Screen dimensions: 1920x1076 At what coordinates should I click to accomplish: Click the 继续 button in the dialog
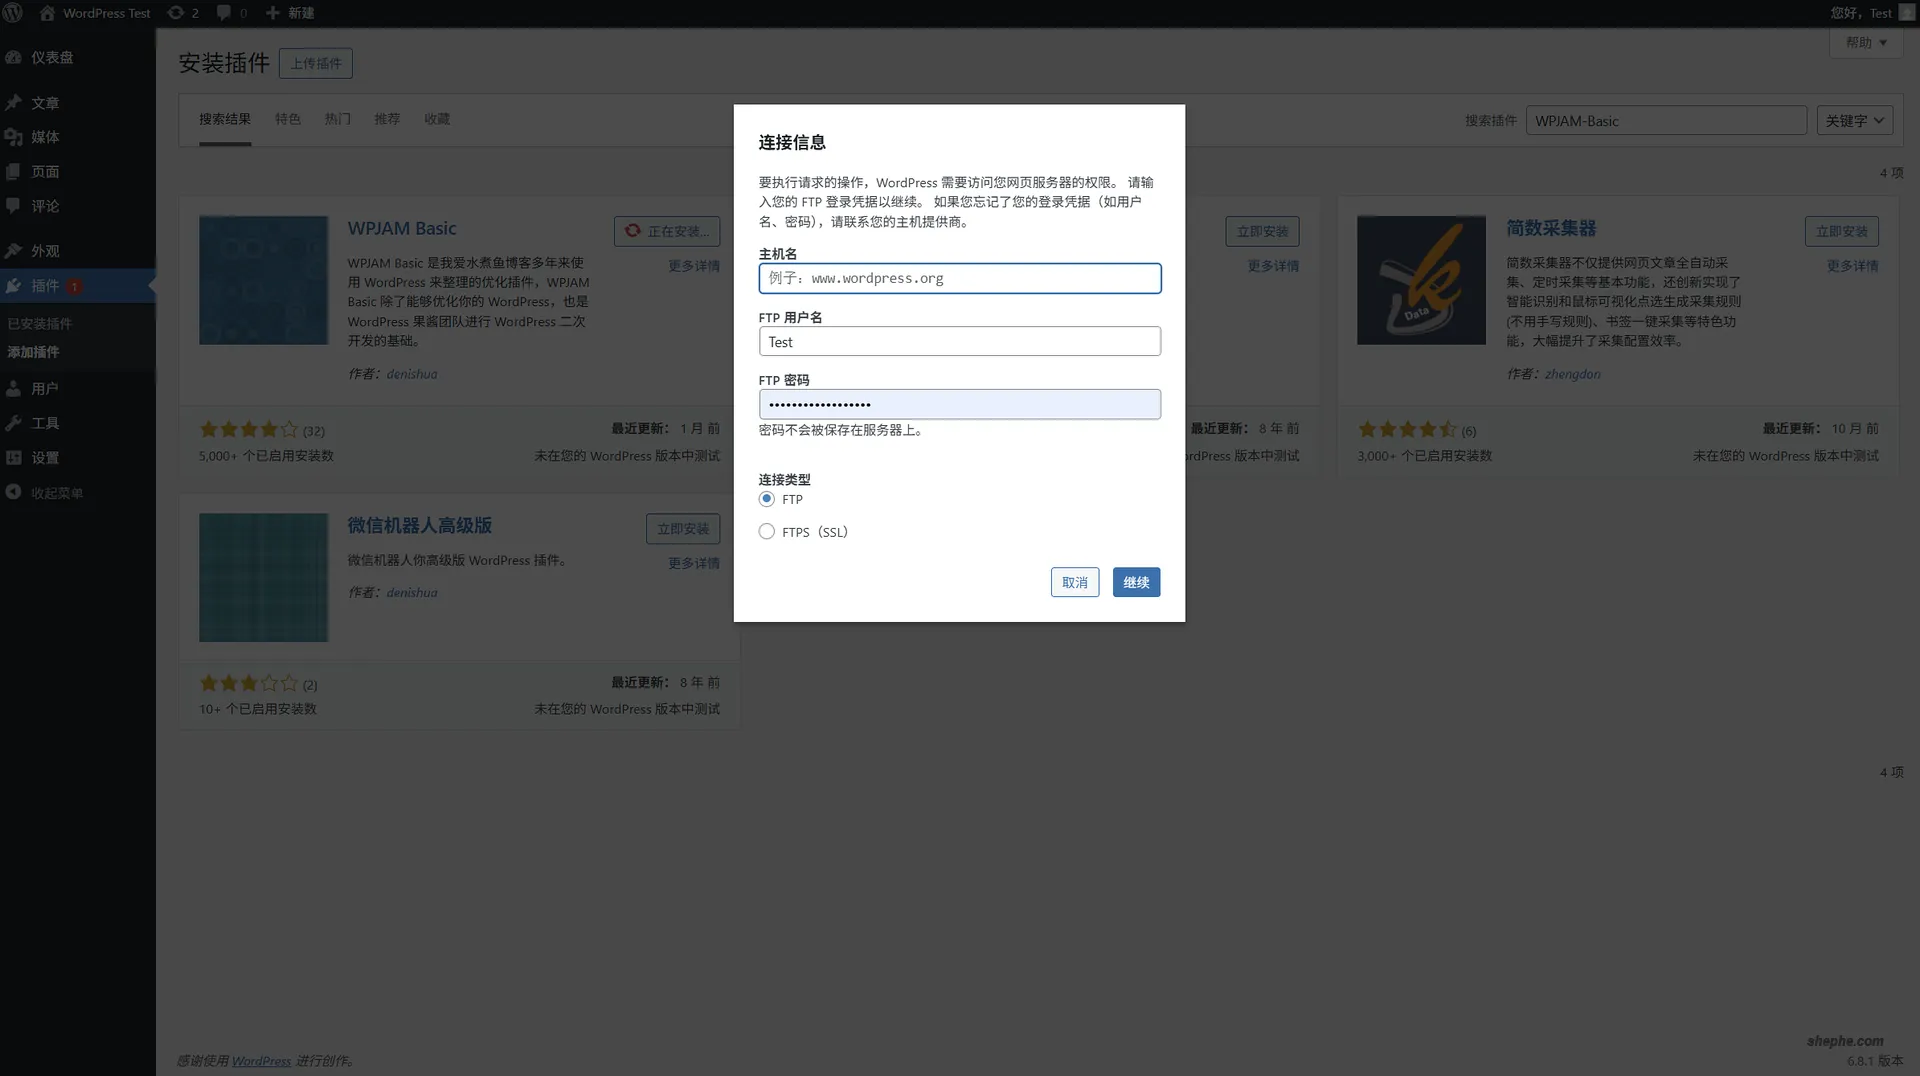pyautogui.click(x=1136, y=581)
